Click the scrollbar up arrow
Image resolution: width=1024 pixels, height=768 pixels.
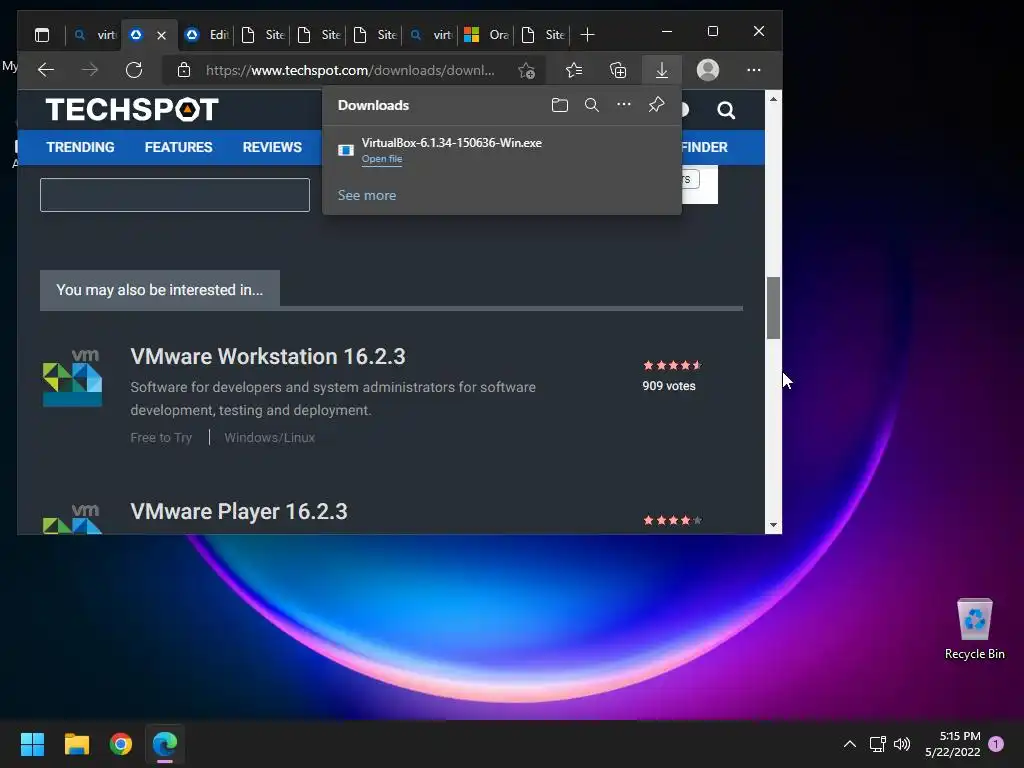coord(773,99)
